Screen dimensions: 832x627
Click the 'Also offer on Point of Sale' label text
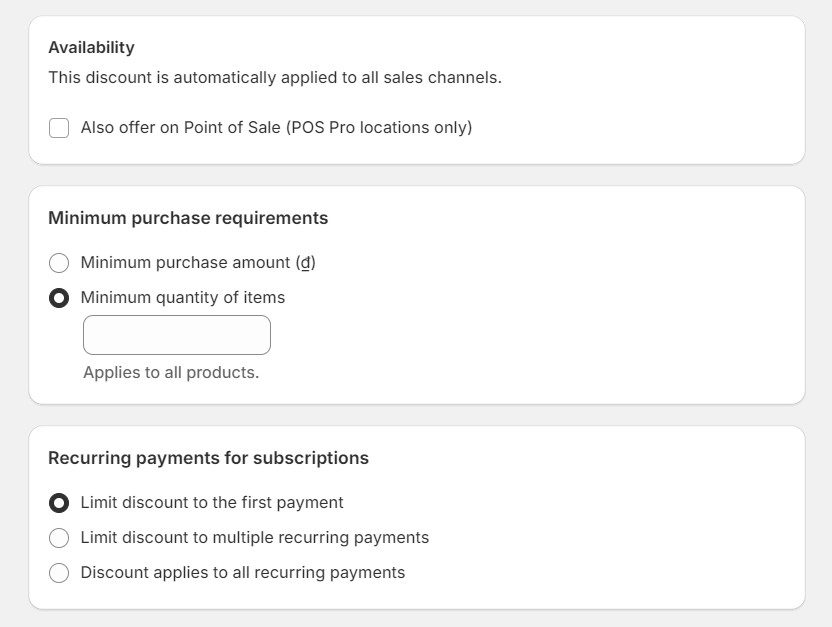[180, 128]
